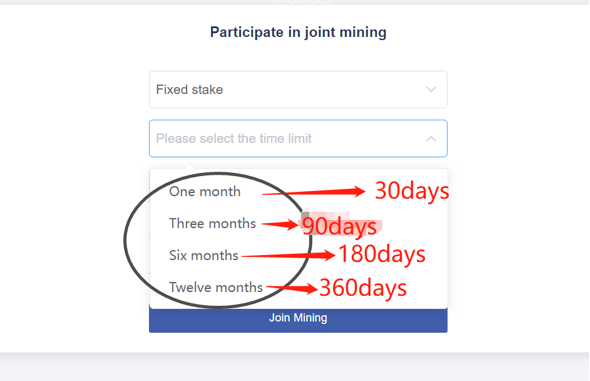Collapse the time limit list with the up chevron

pyautogui.click(x=431, y=139)
